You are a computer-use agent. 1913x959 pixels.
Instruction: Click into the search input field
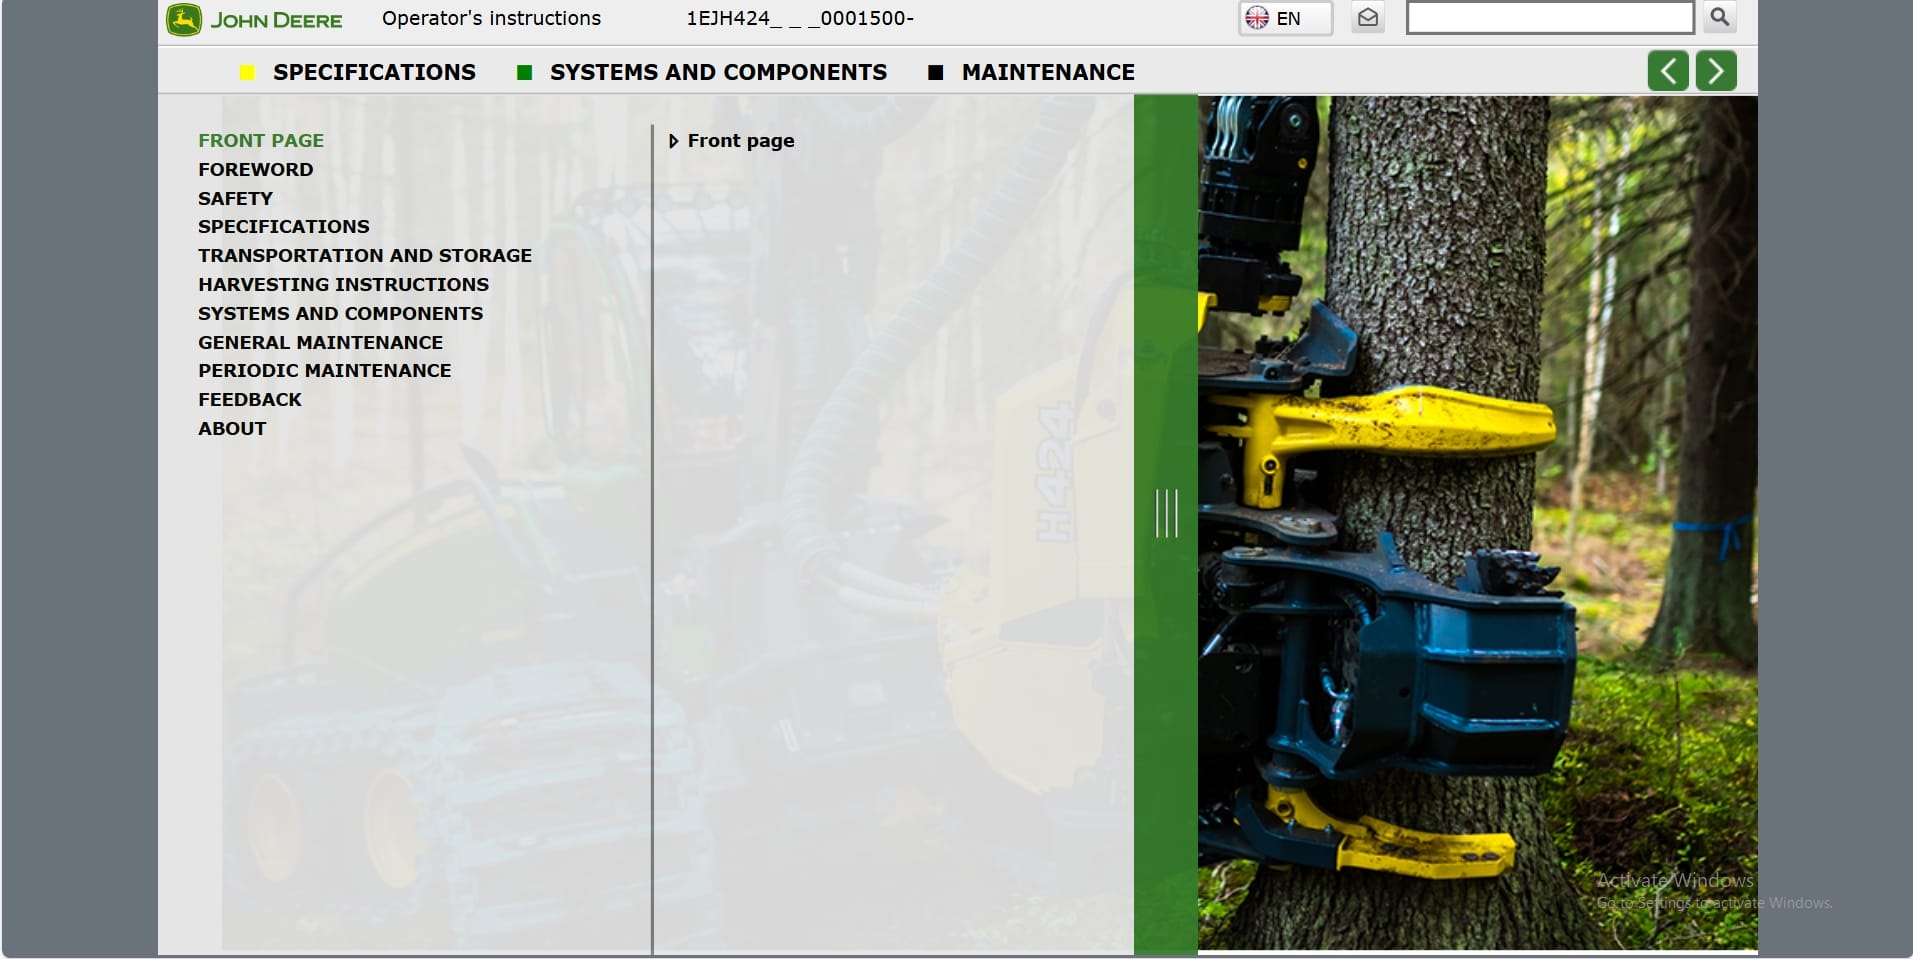[x=1550, y=18]
